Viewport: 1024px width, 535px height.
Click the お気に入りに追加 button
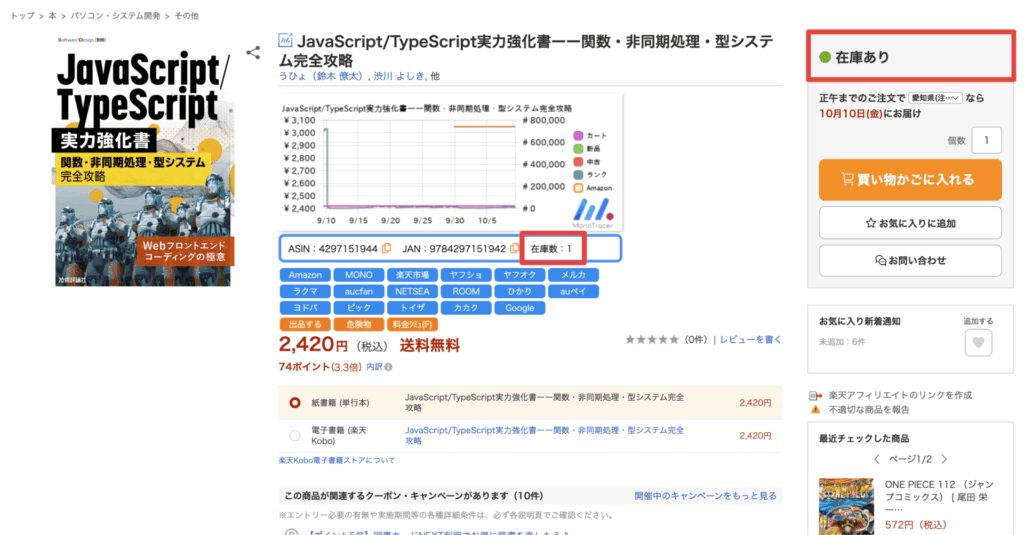tap(909, 222)
